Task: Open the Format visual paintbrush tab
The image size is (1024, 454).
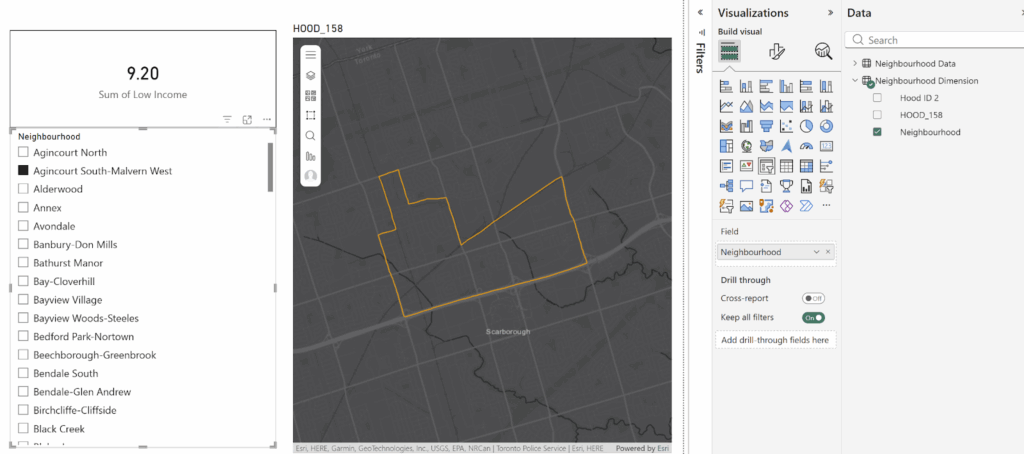Action: pos(777,52)
